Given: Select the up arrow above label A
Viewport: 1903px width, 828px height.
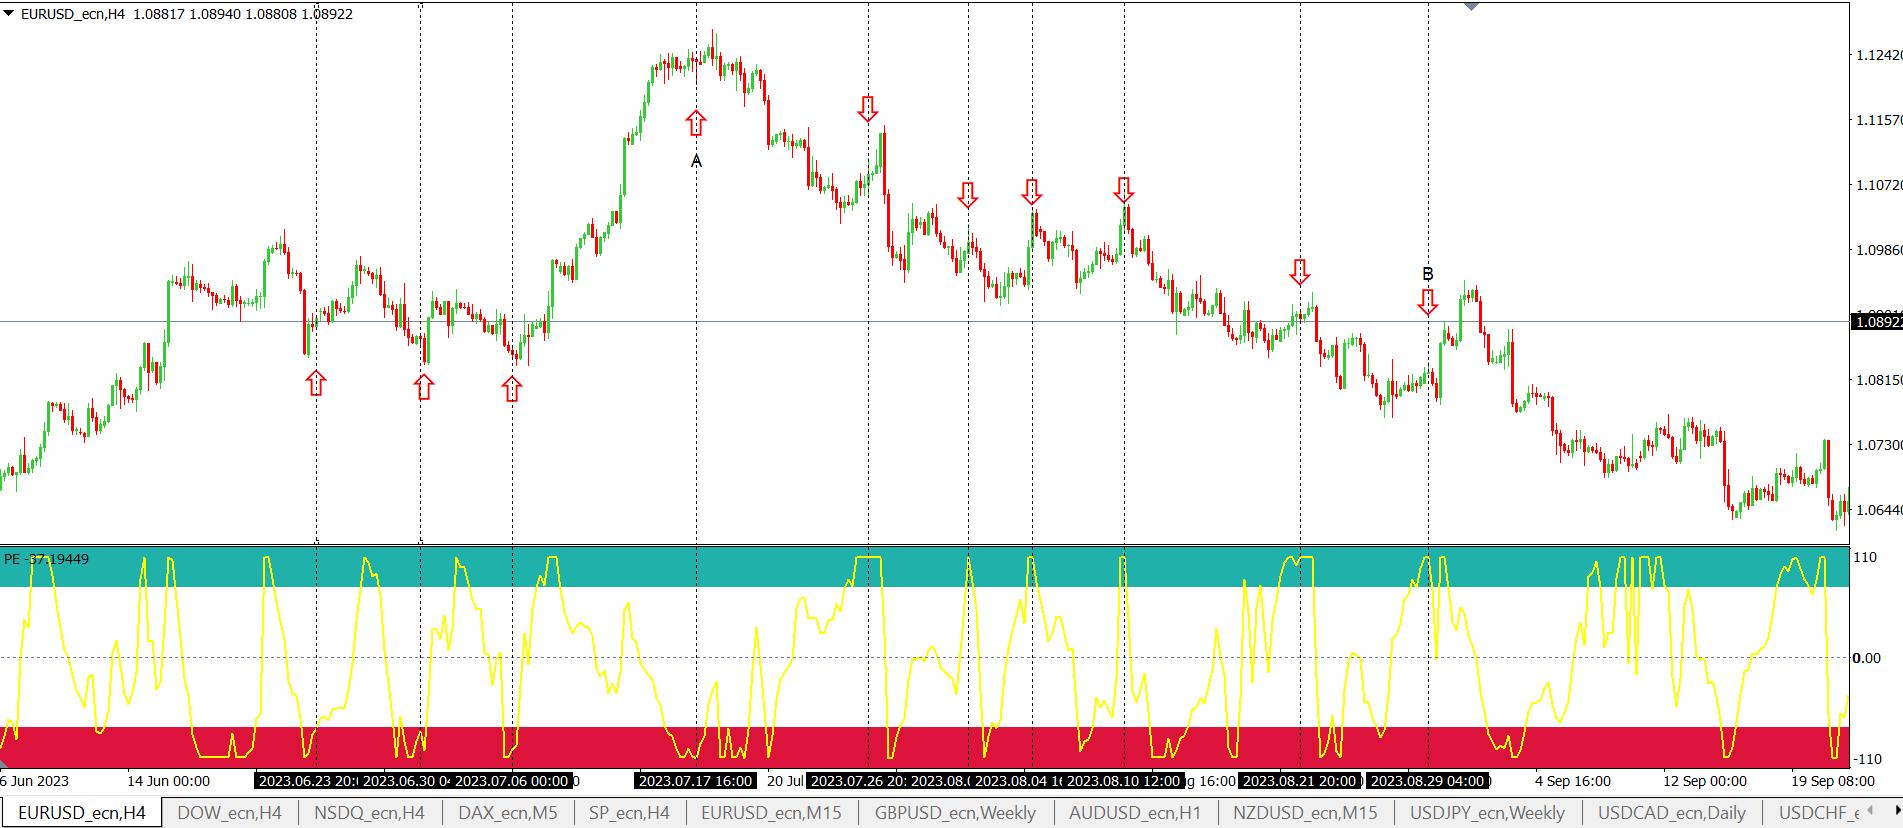Looking at the screenshot, I should (696, 123).
